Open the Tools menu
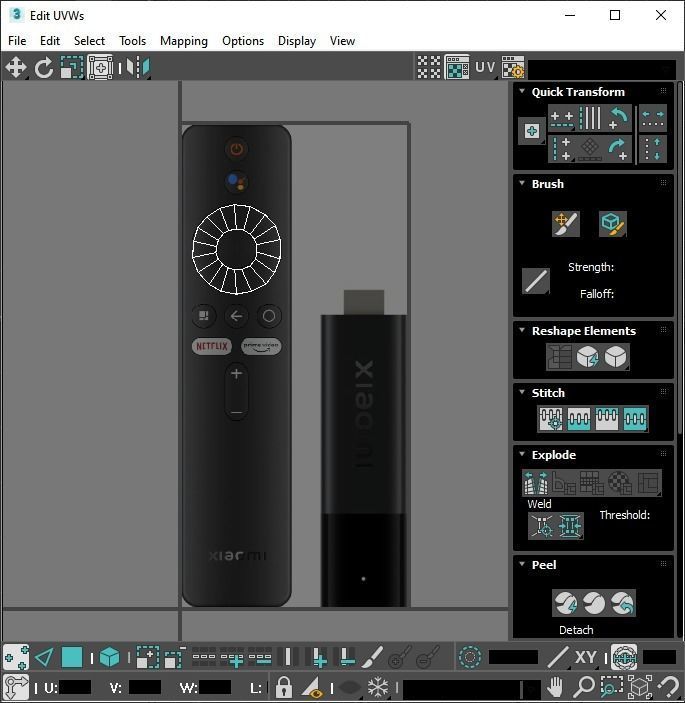The image size is (685, 703). [x=132, y=41]
